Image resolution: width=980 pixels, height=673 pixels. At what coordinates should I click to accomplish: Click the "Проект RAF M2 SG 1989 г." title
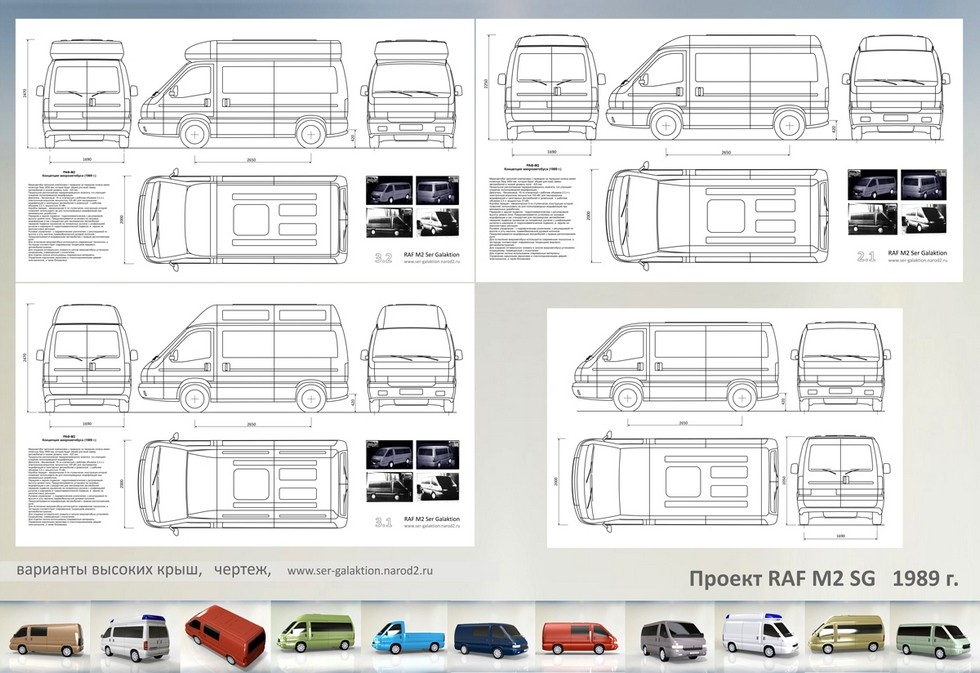pos(824,579)
